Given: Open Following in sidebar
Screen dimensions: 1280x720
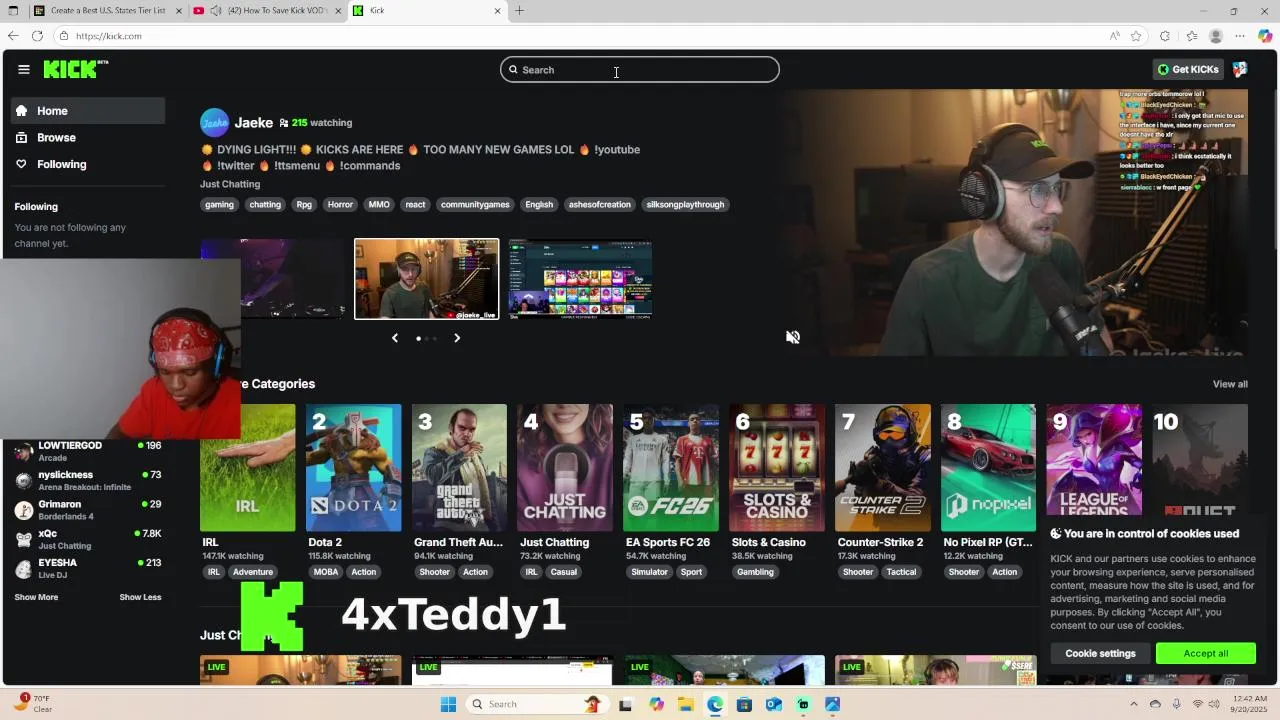Looking at the screenshot, I should click(88, 164).
